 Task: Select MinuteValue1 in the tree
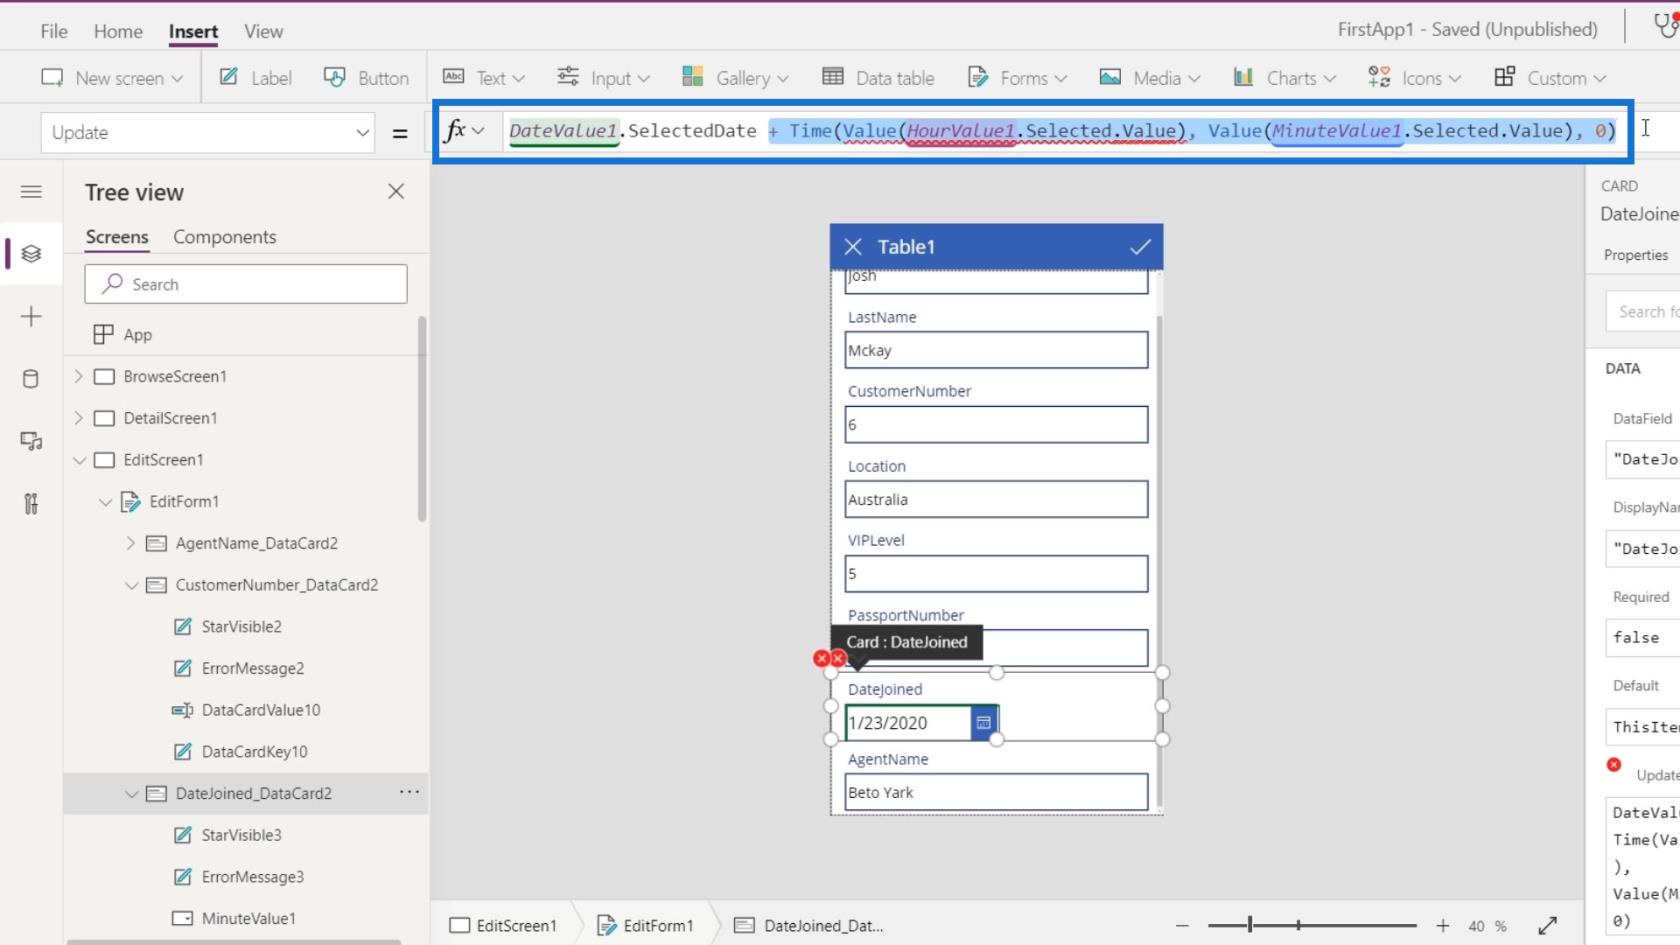(249, 918)
